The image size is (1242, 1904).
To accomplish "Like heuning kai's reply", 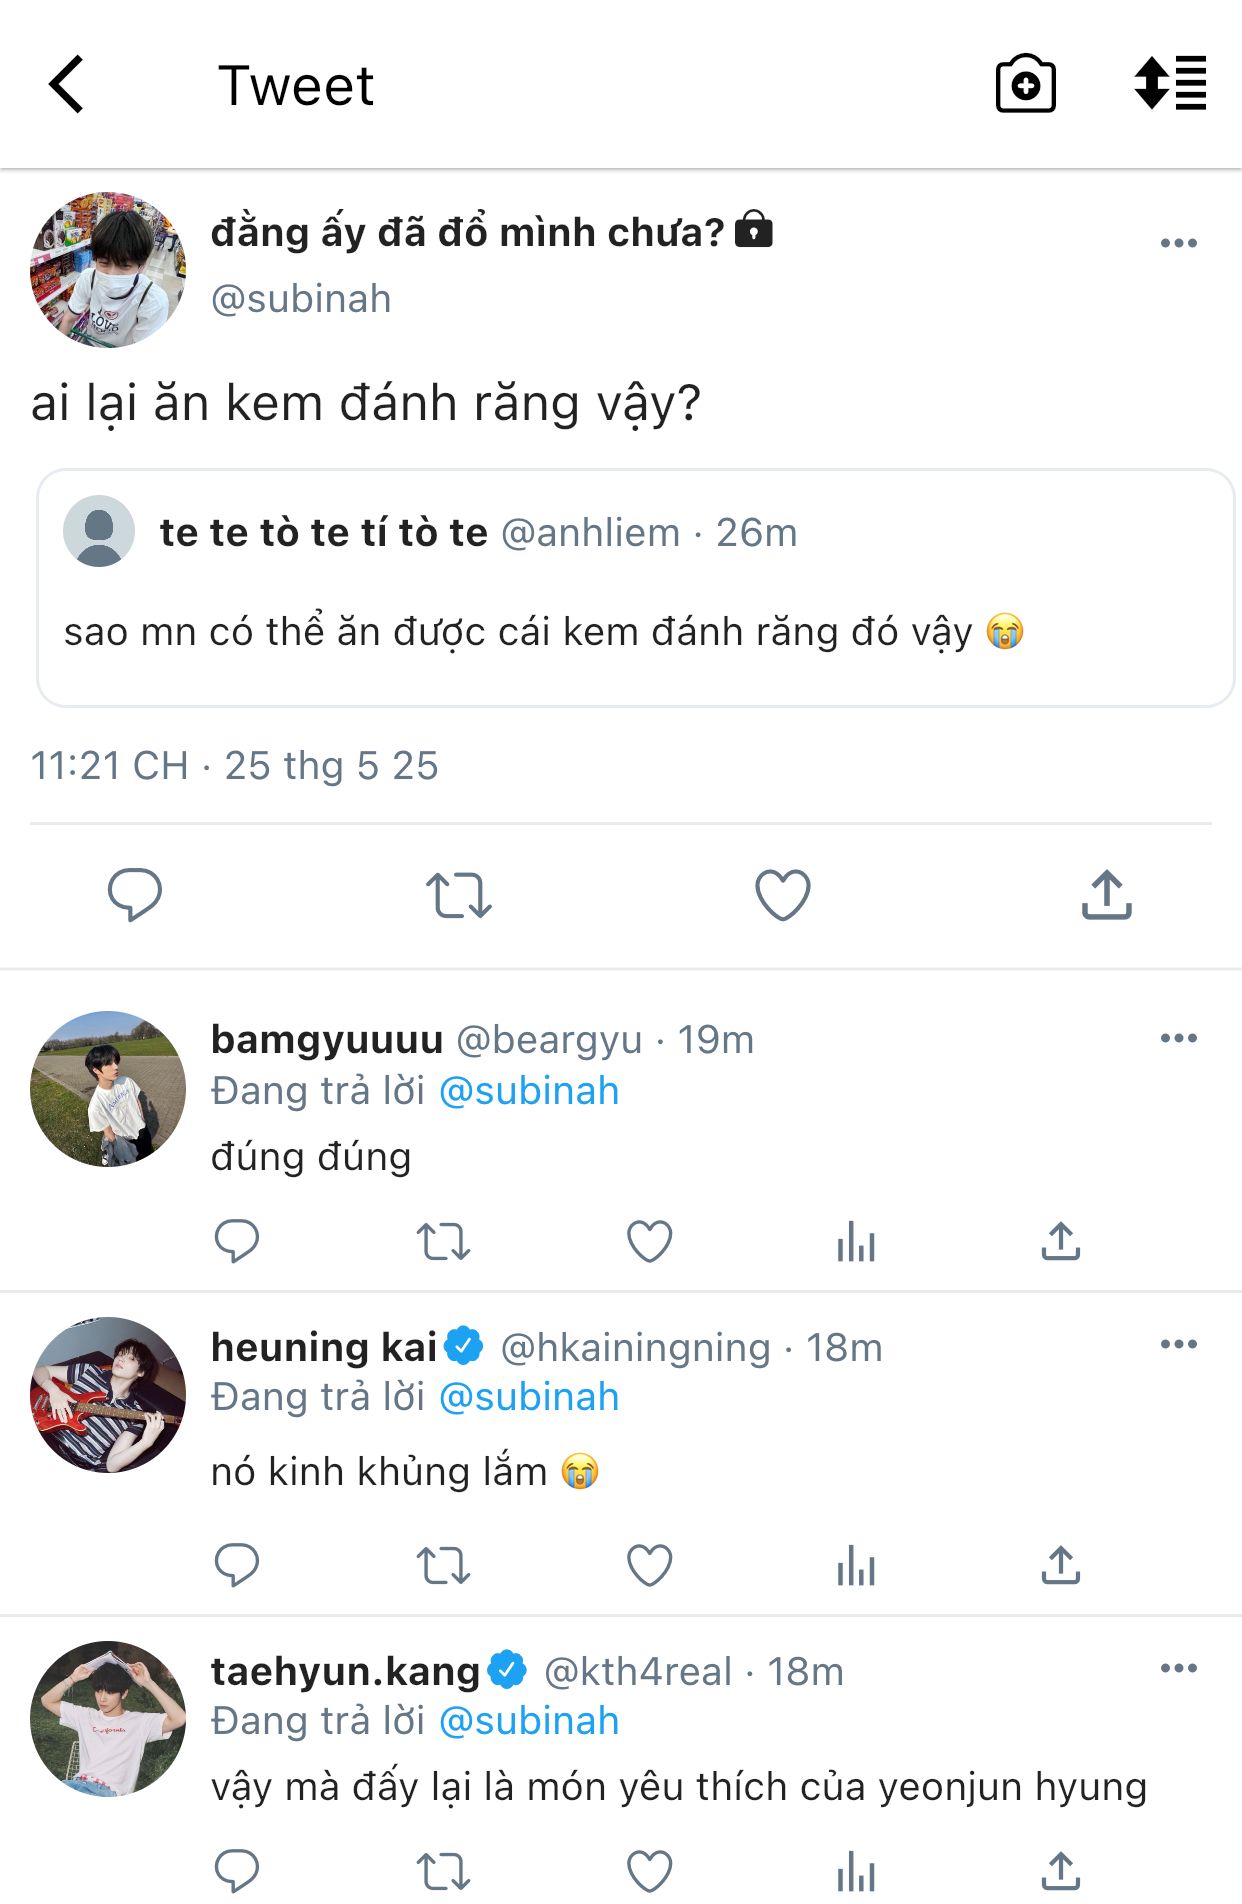I will point(649,1566).
